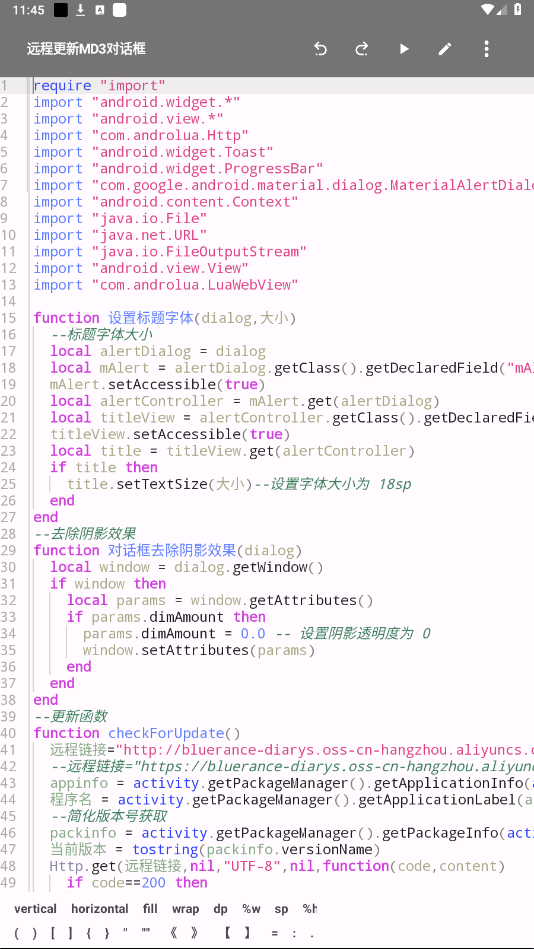Insert the "horizontal" keyword shortcut

[x=100, y=908]
